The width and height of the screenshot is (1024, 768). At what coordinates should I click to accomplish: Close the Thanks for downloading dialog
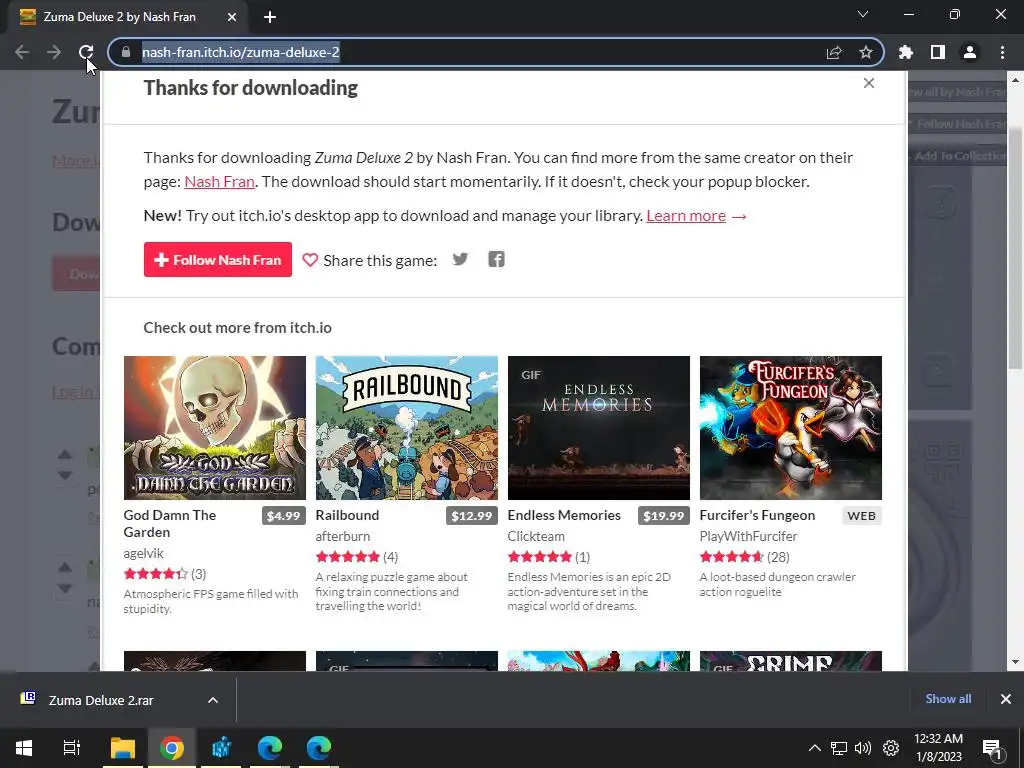tap(869, 83)
